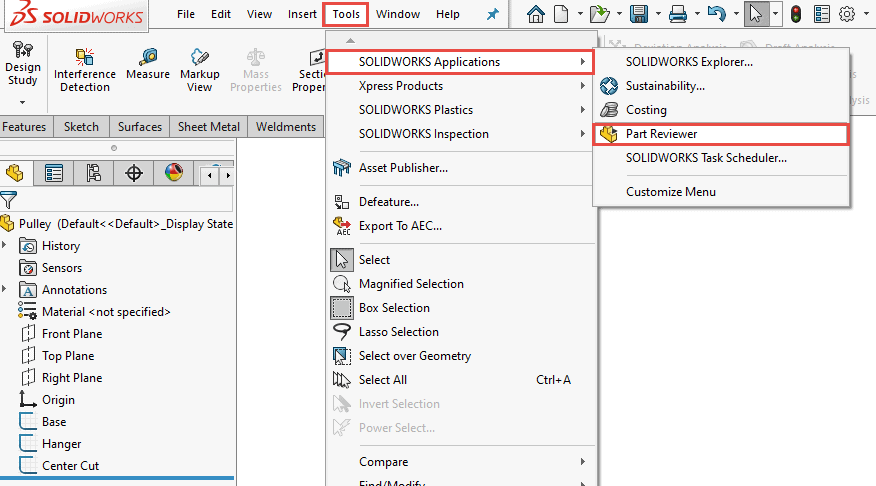This screenshot has width=876, height=486.
Task: Switch to the PropertyManager tab
Action: point(54,173)
